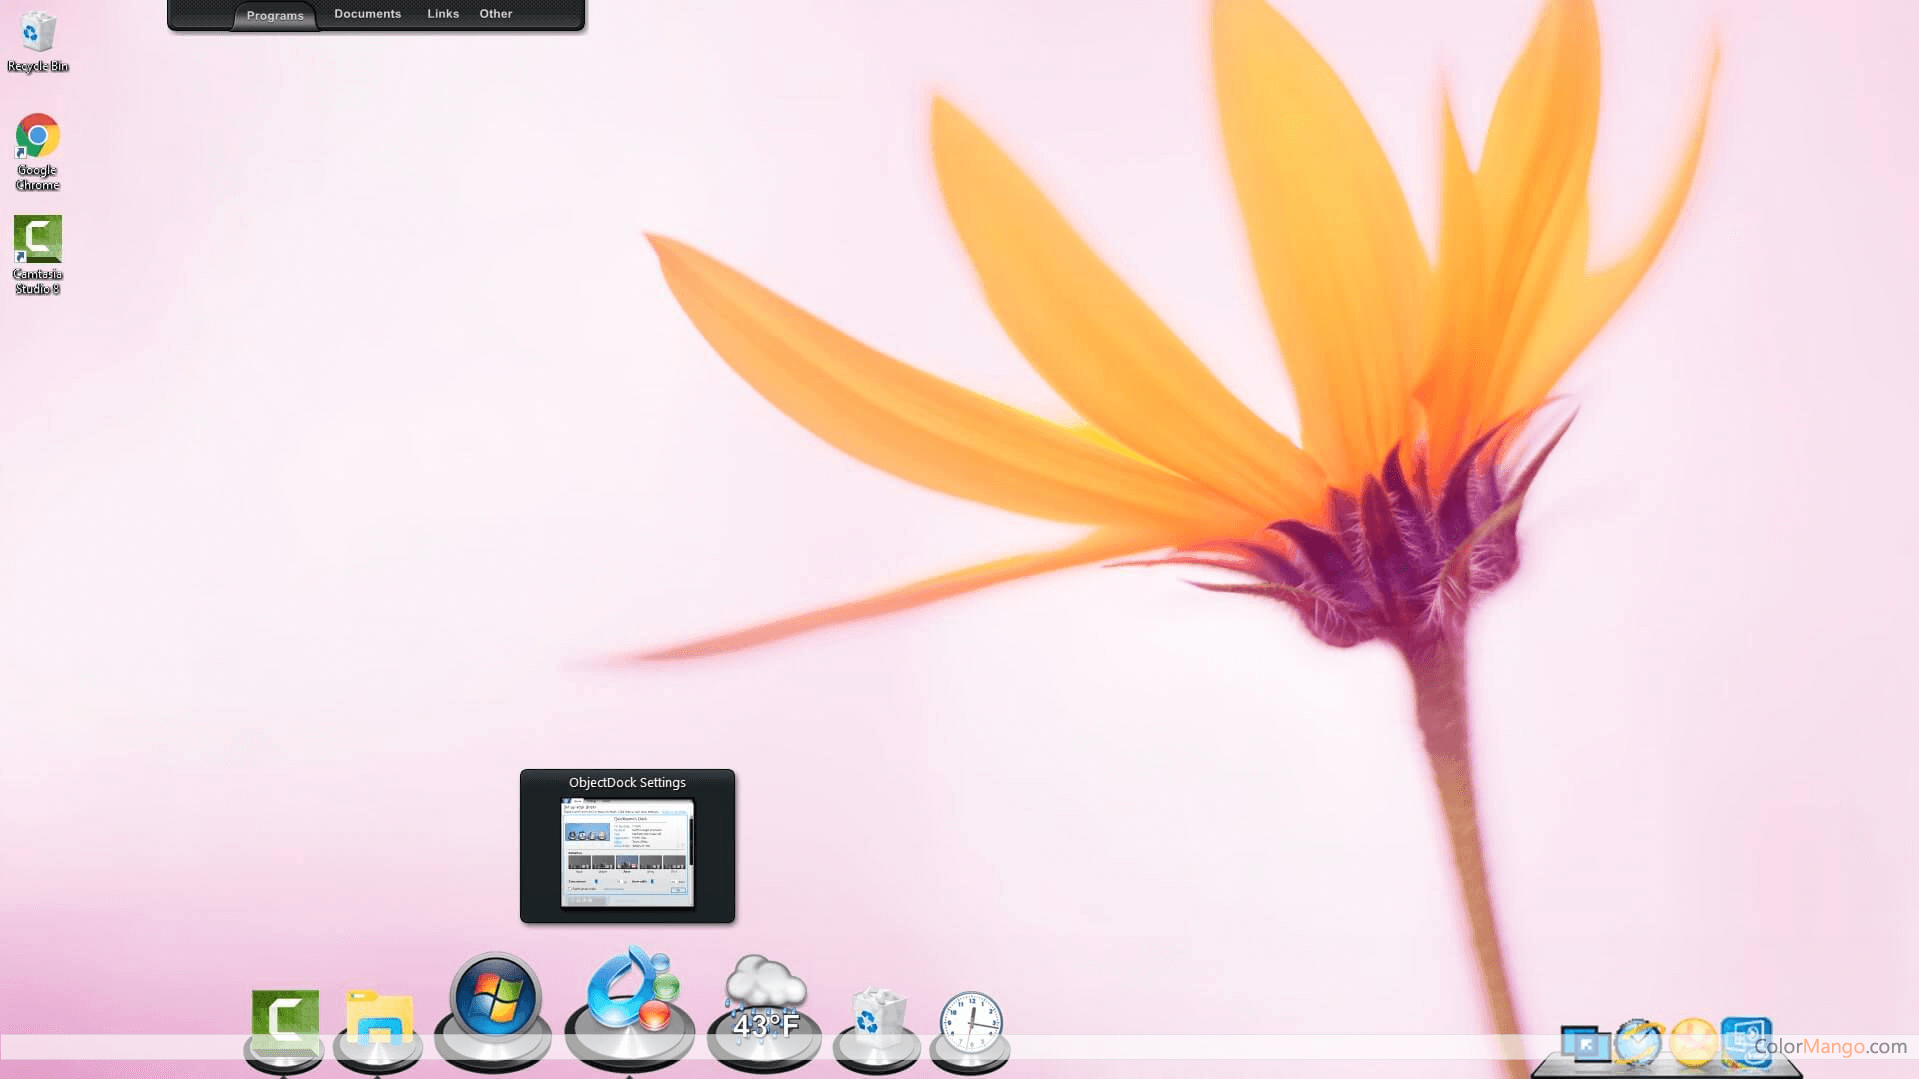Open the Recycle Bin icon on the dock
Image resolution: width=1919 pixels, height=1079 pixels.
[875, 1010]
